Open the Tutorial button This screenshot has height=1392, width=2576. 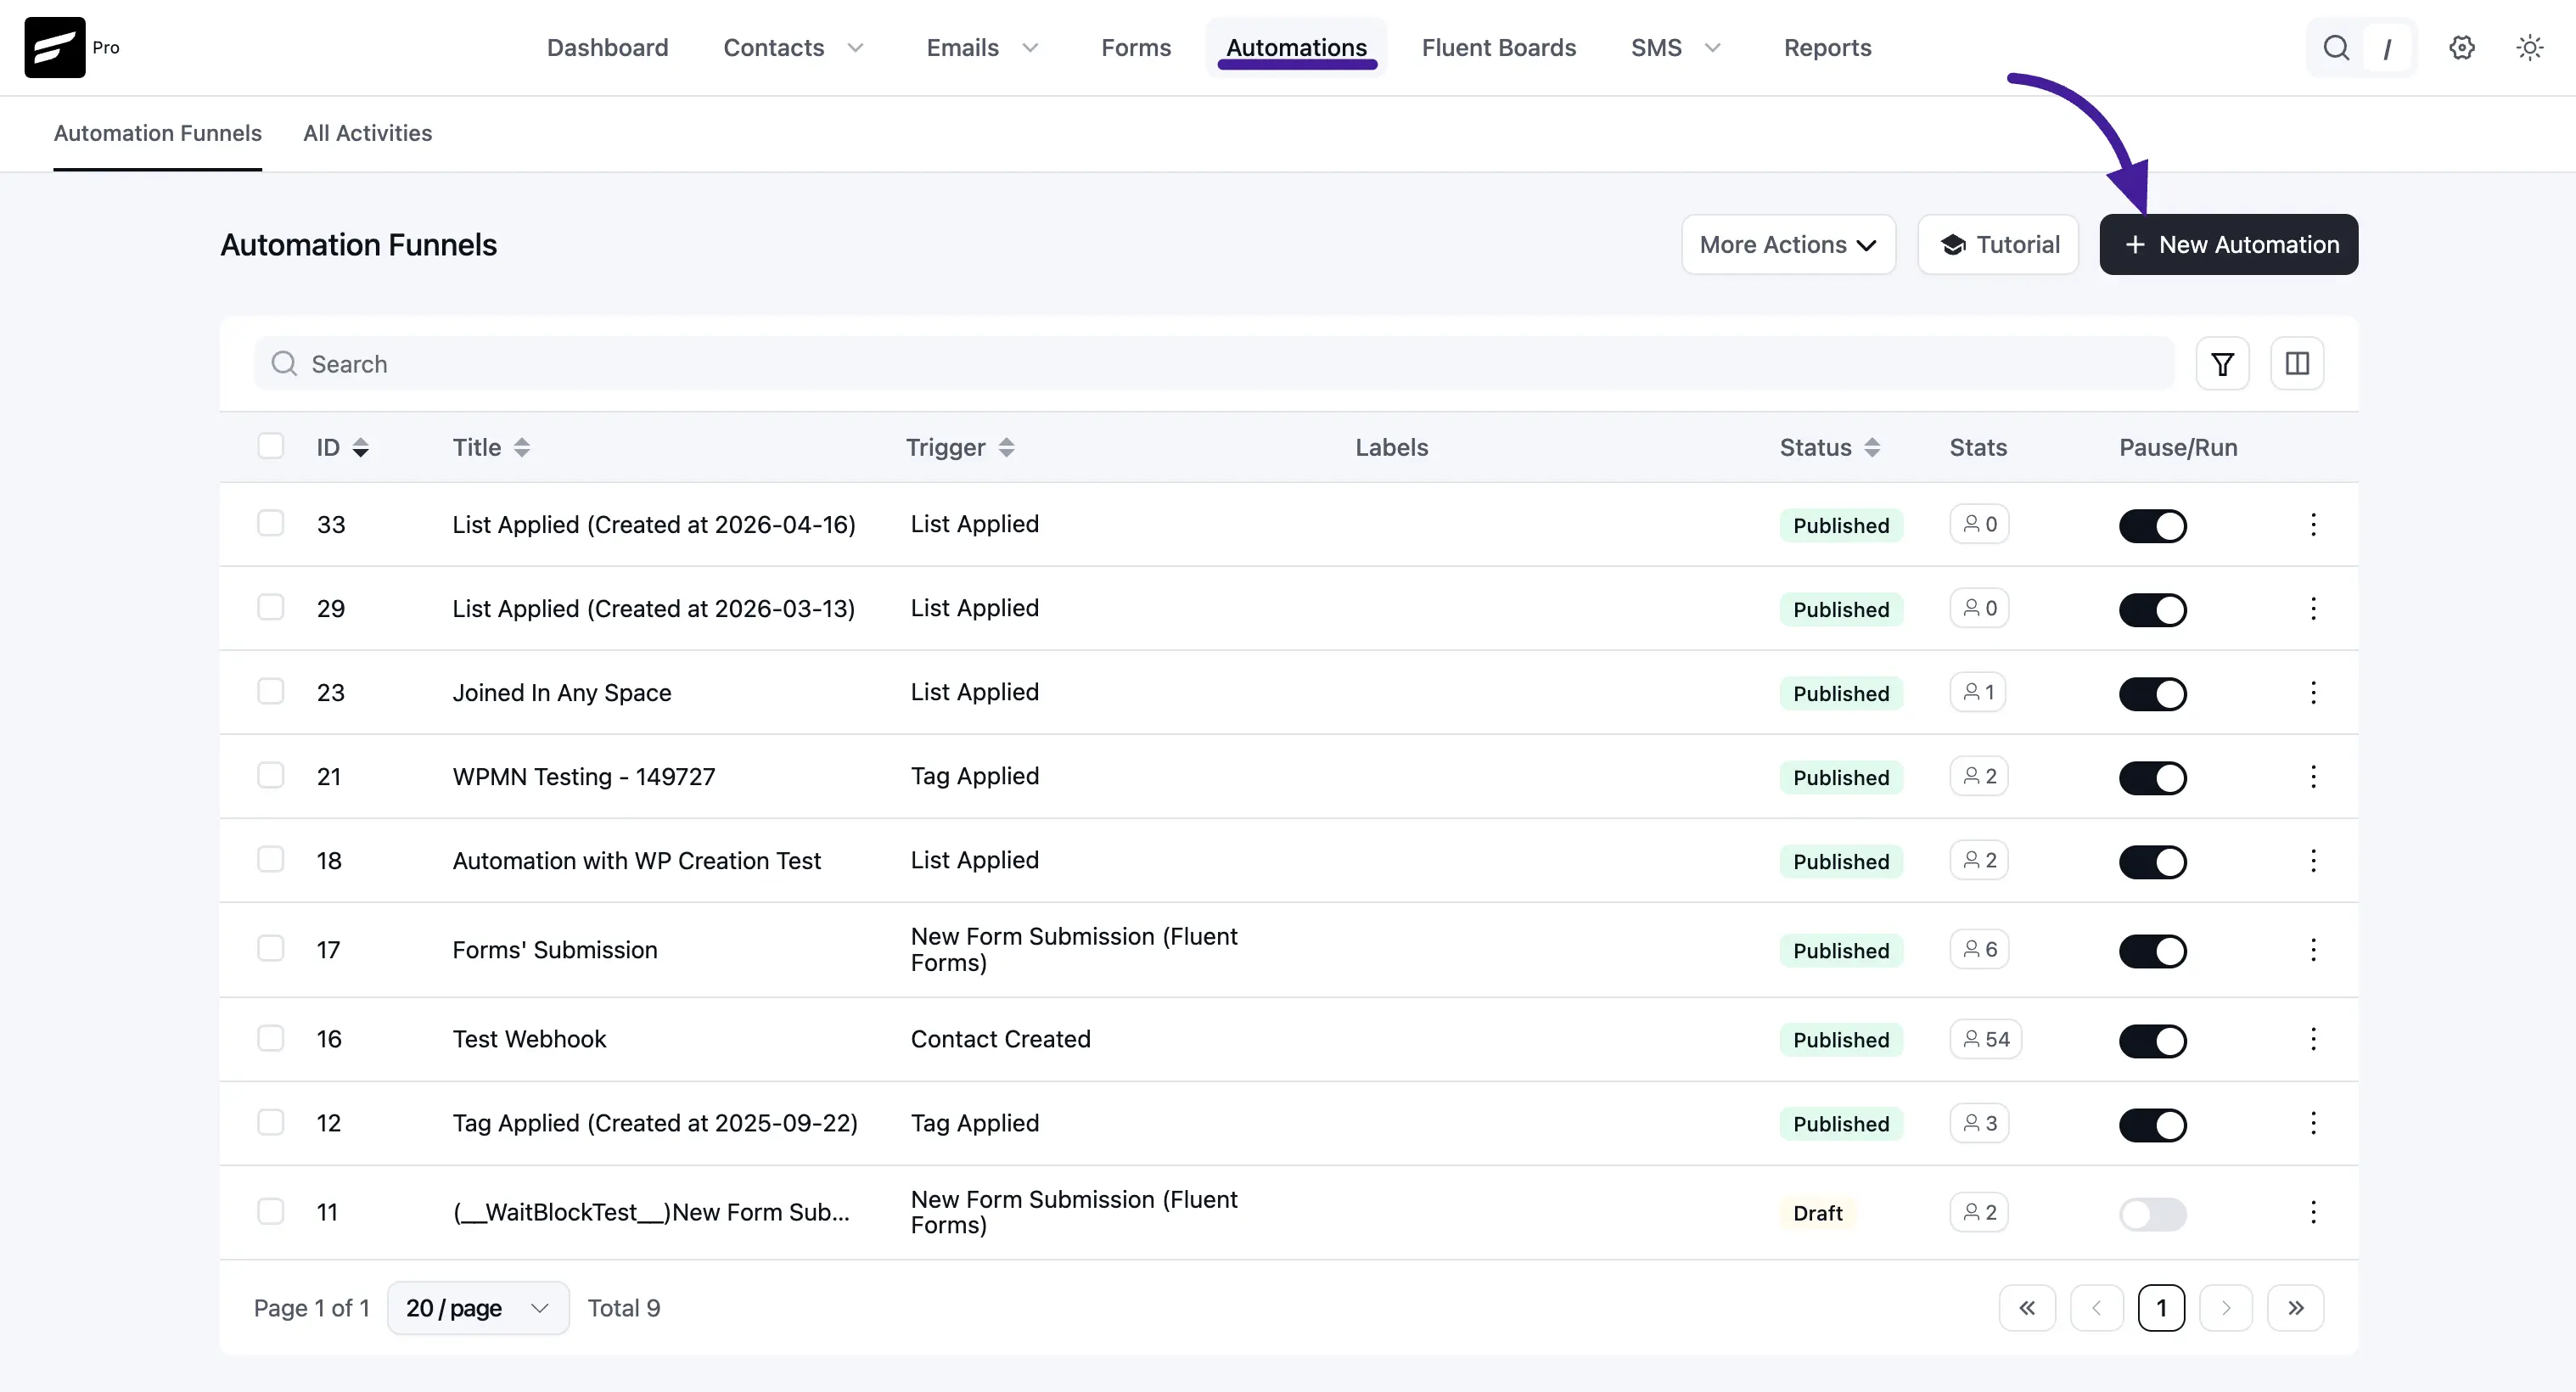(x=1998, y=245)
